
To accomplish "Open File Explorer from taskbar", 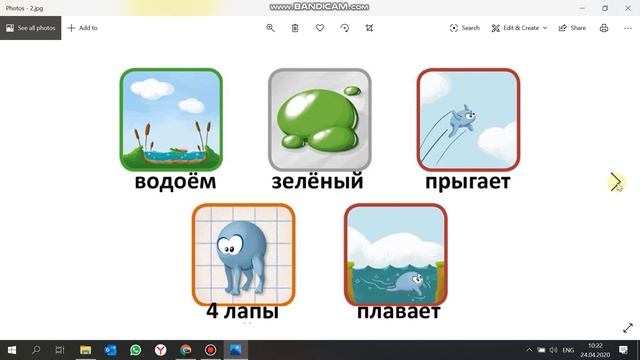I will [x=85, y=350].
